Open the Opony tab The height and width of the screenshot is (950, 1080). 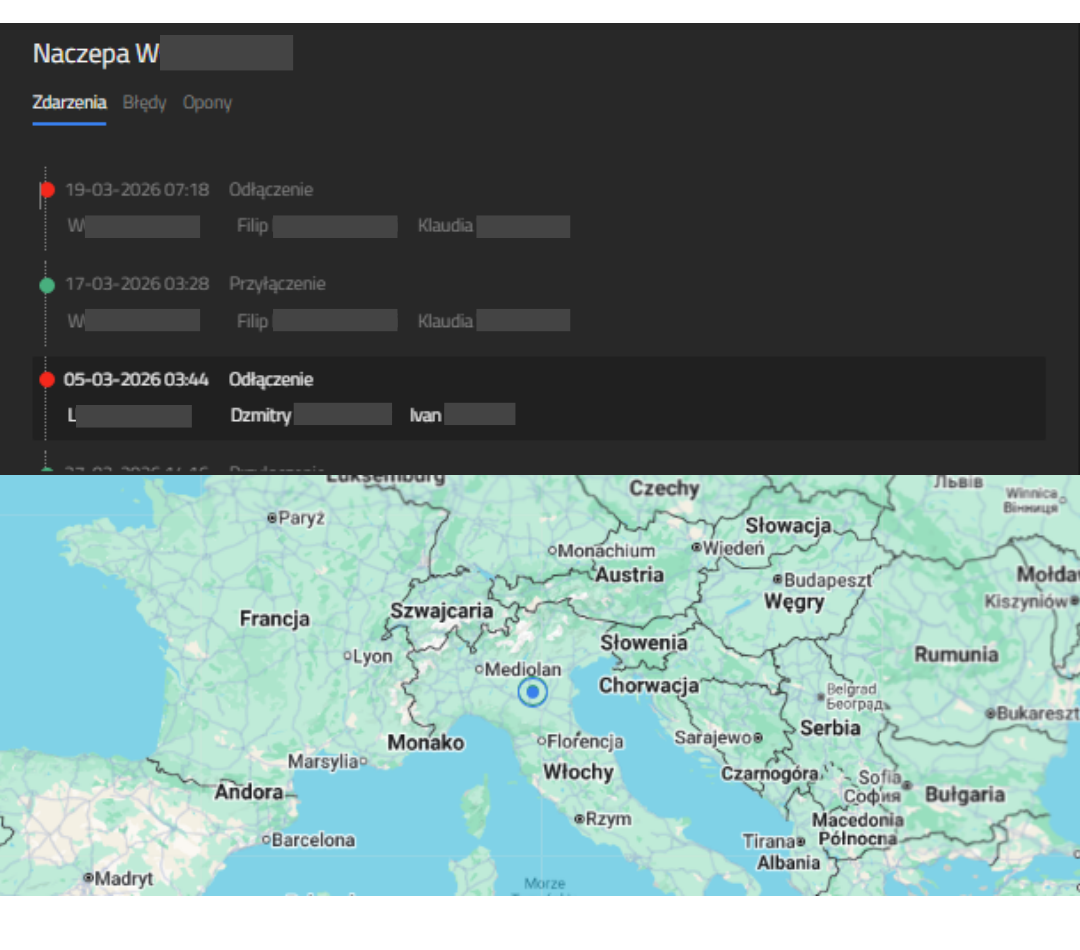click(207, 103)
